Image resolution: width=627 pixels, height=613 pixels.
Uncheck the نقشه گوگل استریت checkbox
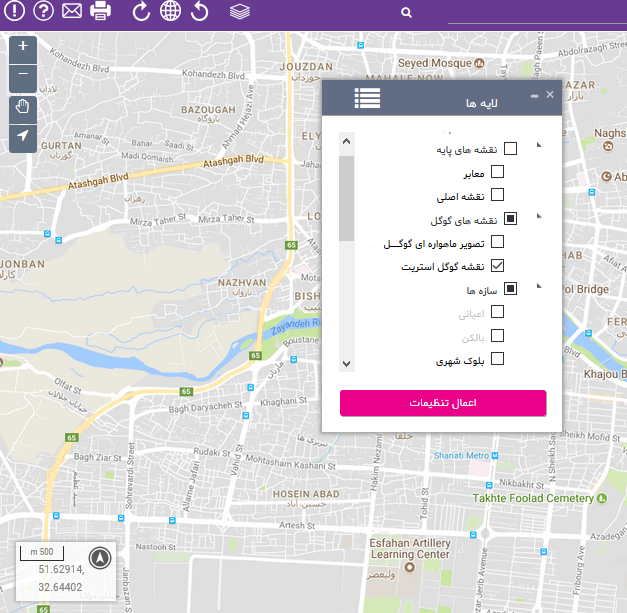click(x=497, y=266)
